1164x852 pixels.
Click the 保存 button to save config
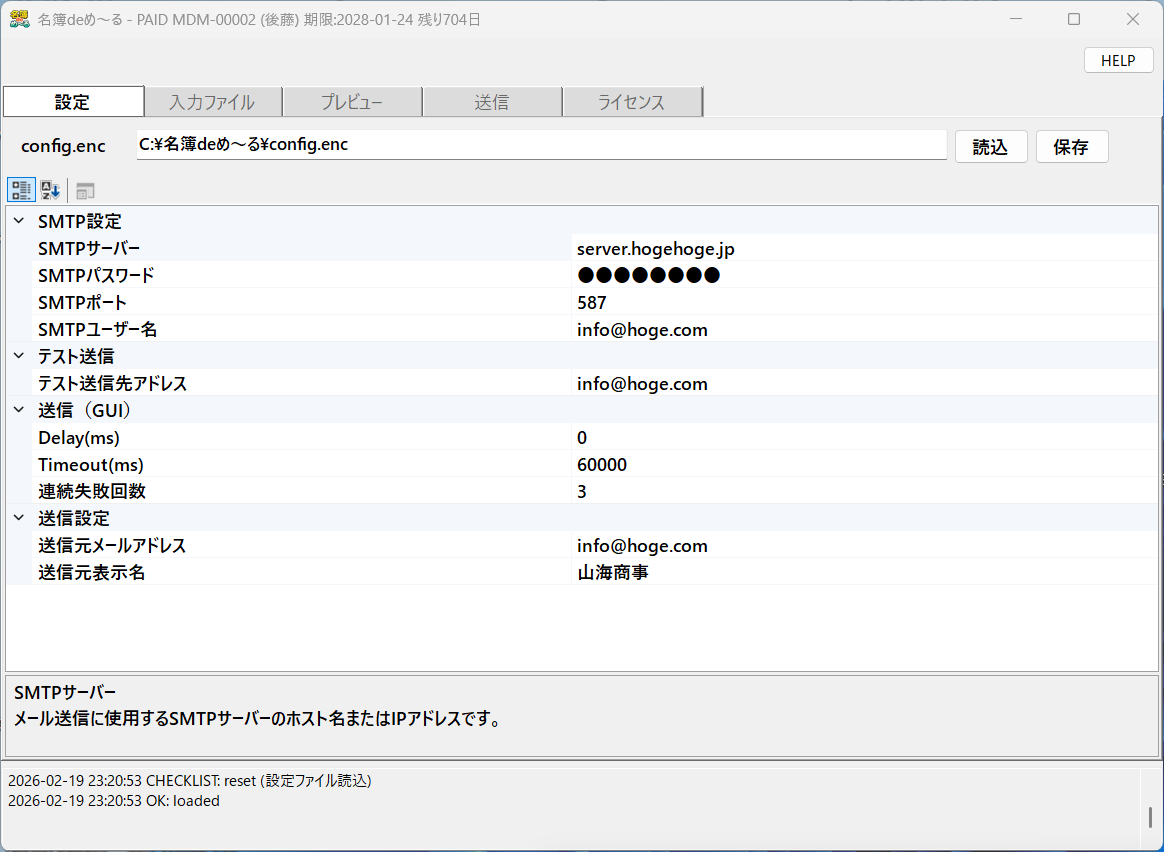coord(1071,147)
